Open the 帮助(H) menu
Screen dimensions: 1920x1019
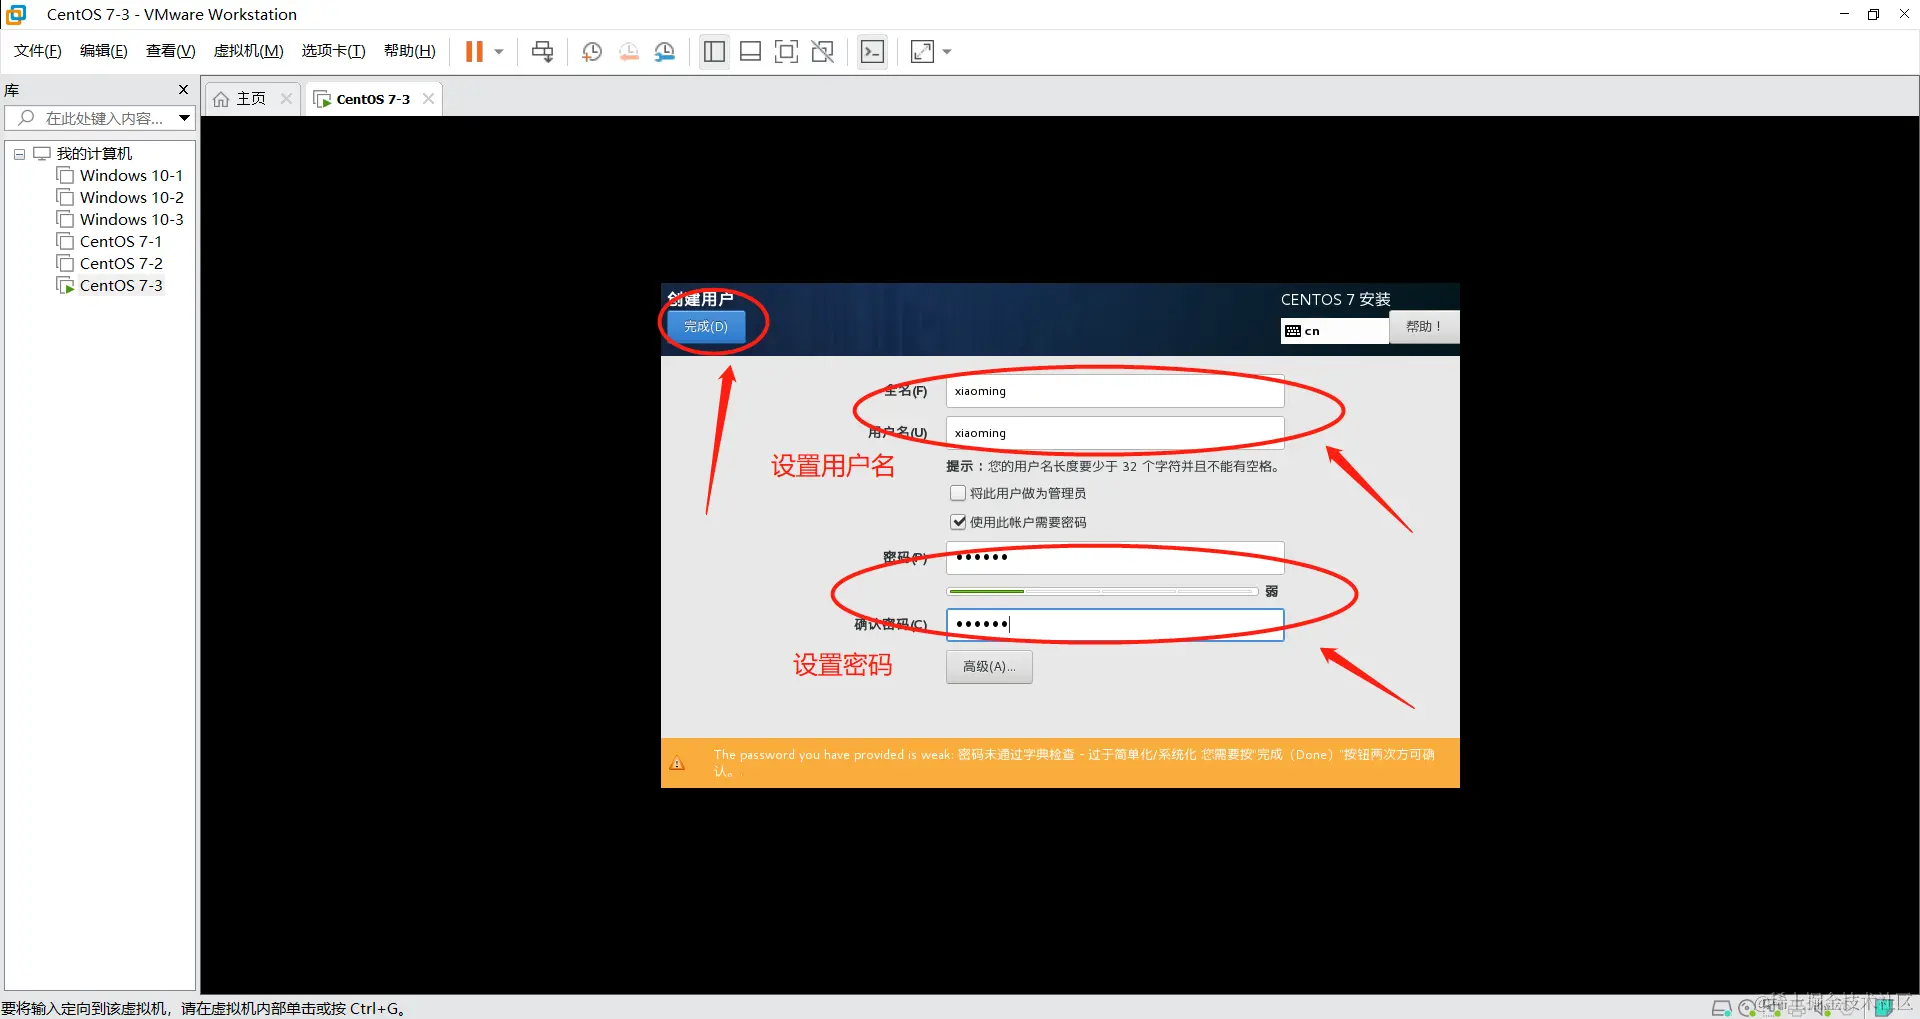coord(410,51)
